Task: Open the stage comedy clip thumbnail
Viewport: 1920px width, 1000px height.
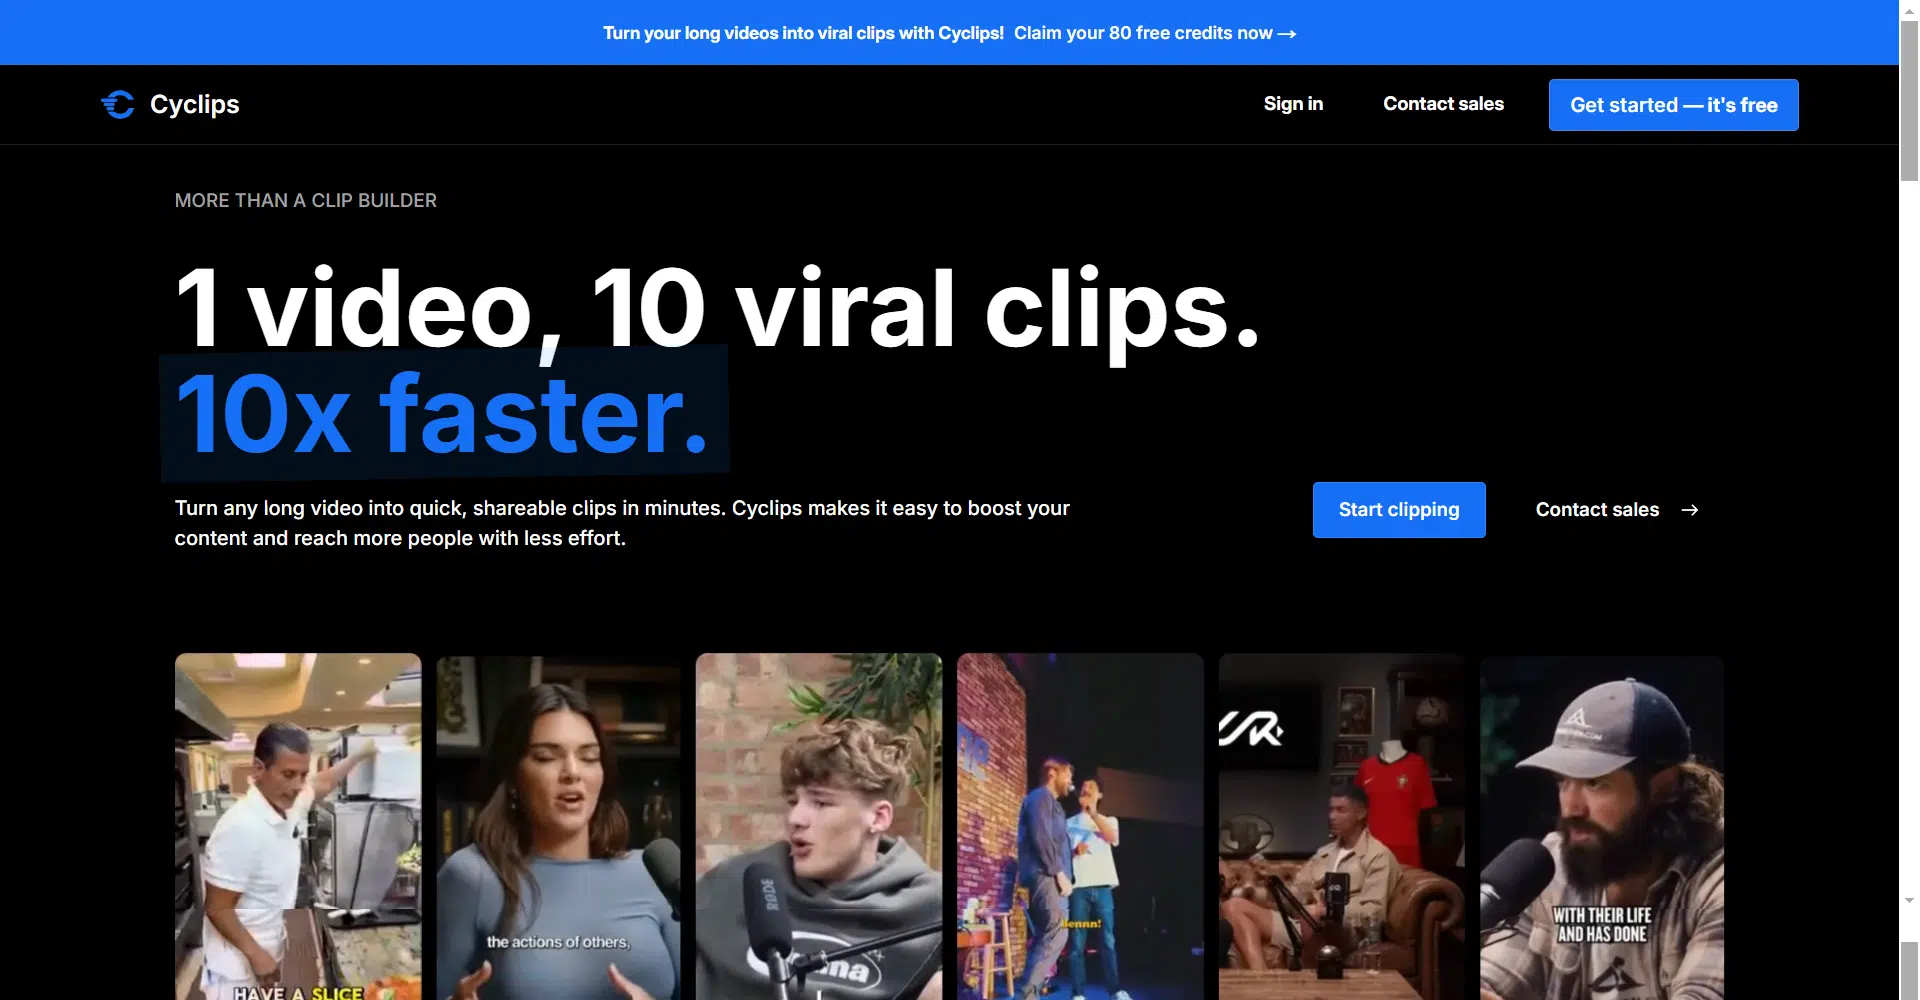Action: coord(1079,825)
